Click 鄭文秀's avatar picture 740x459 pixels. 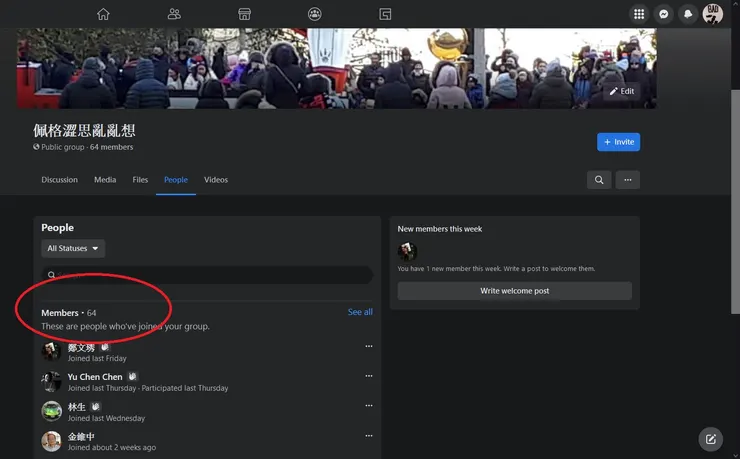[x=51, y=351]
